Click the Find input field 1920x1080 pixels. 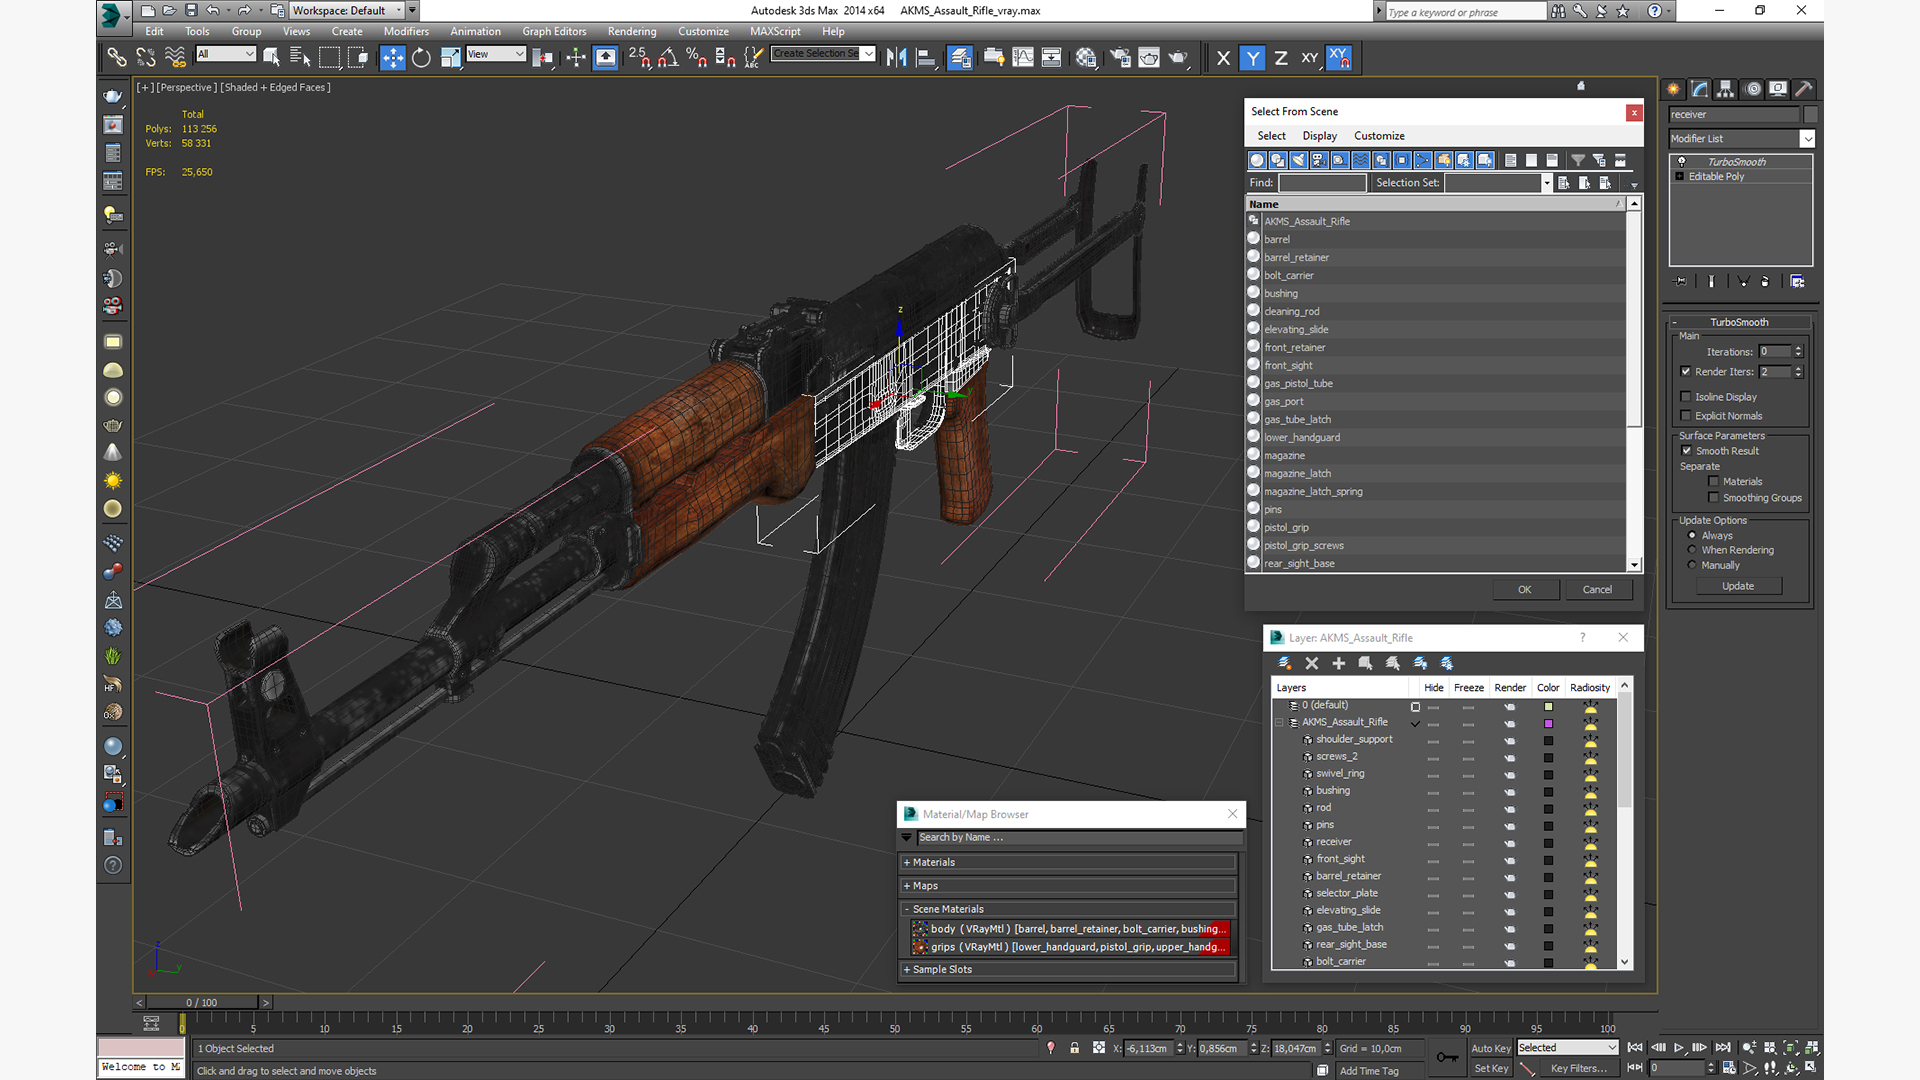click(1322, 183)
